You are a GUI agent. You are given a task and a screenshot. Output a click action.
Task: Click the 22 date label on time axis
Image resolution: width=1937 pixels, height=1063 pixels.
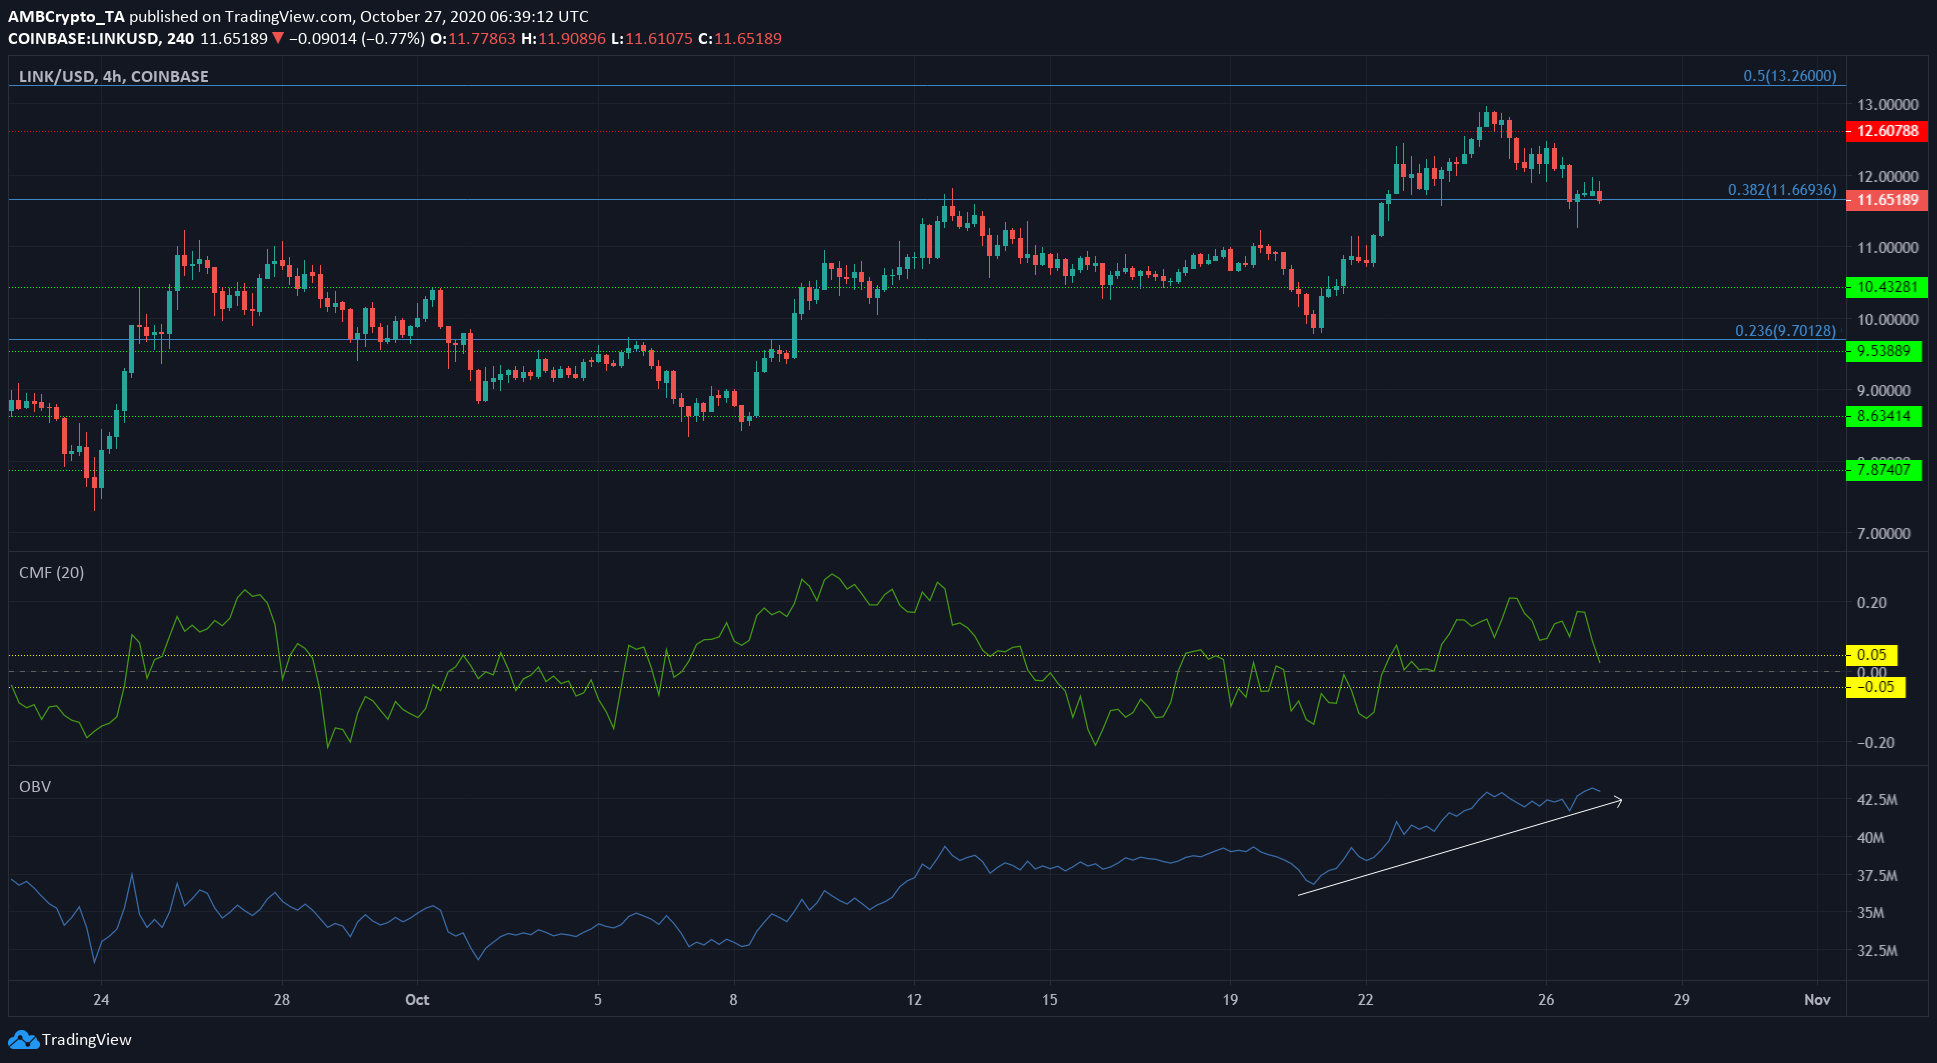[1366, 1000]
